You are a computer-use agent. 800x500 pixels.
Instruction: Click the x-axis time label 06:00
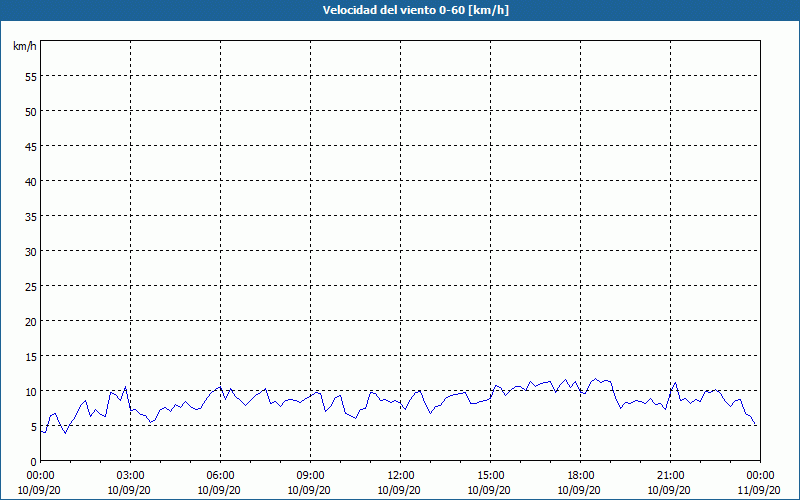(x=220, y=476)
